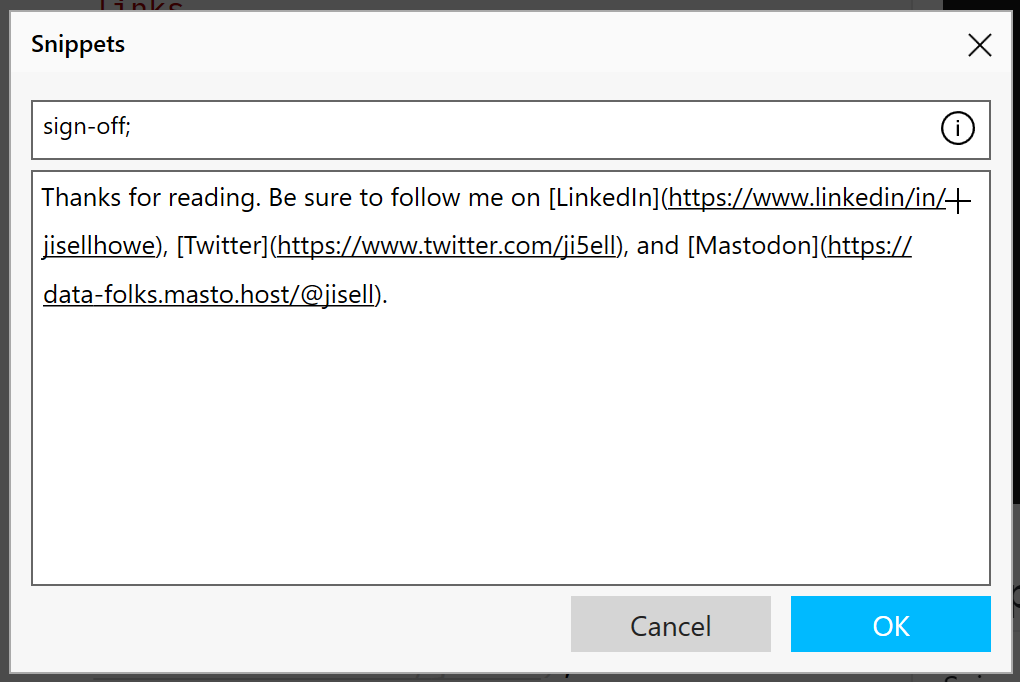Place cursor on the [LinkedIn] label text
The image size is (1020, 682).
point(605,198)
